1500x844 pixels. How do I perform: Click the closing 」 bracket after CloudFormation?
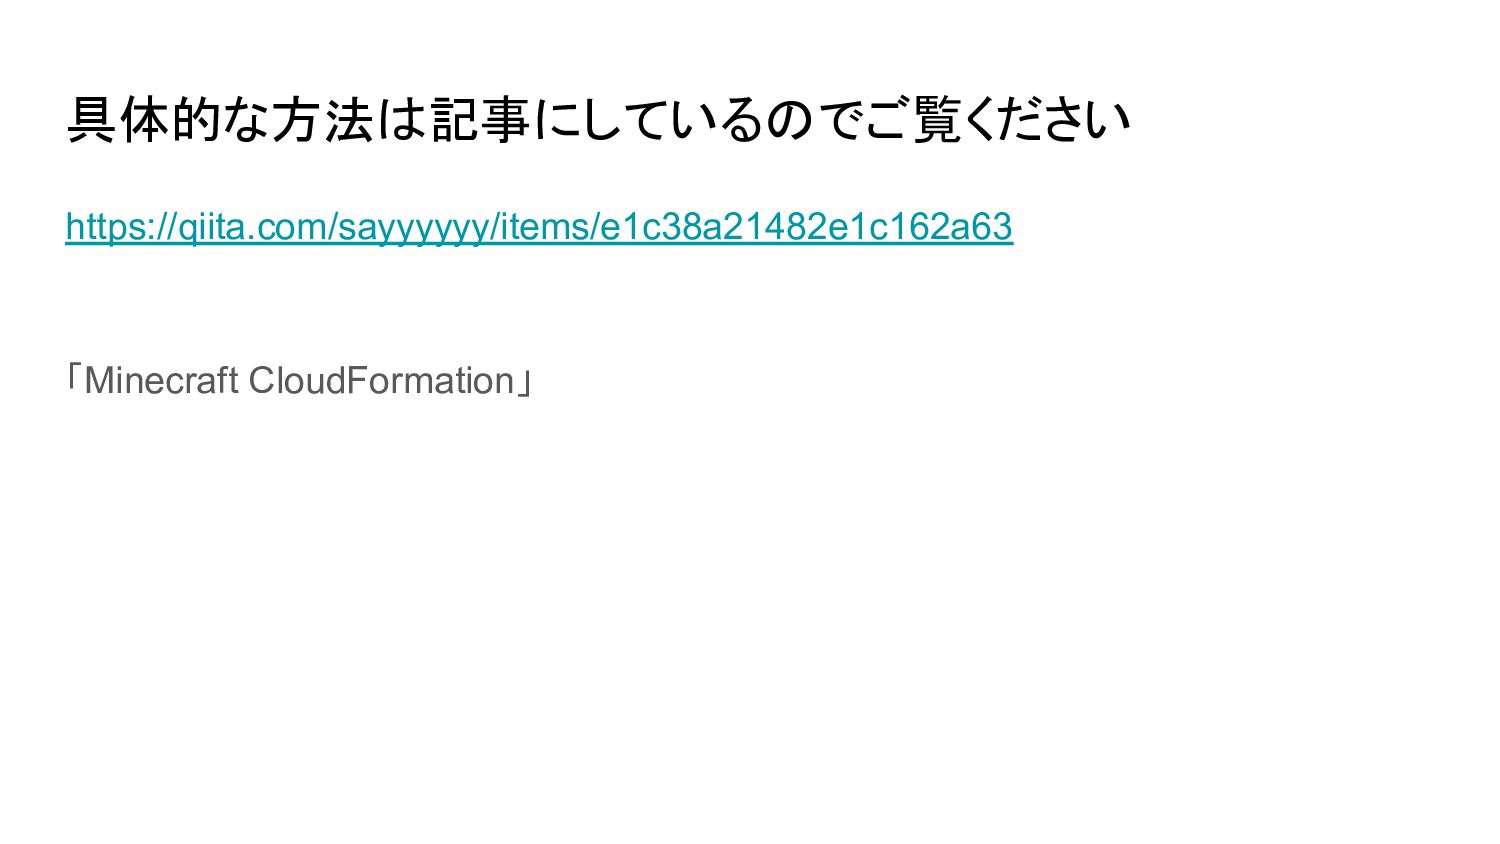pyautogui.click(x=523, y=384)
